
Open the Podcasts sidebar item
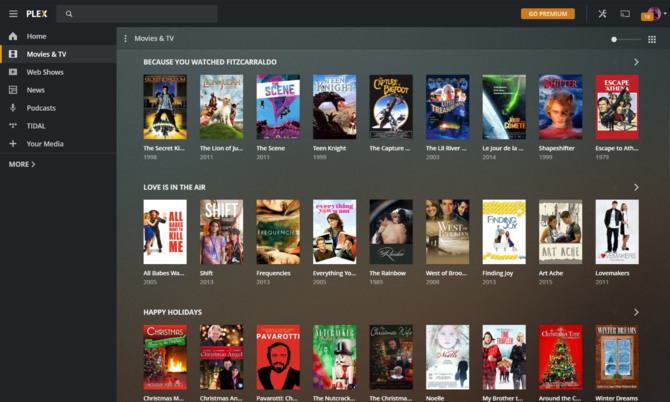58,108
